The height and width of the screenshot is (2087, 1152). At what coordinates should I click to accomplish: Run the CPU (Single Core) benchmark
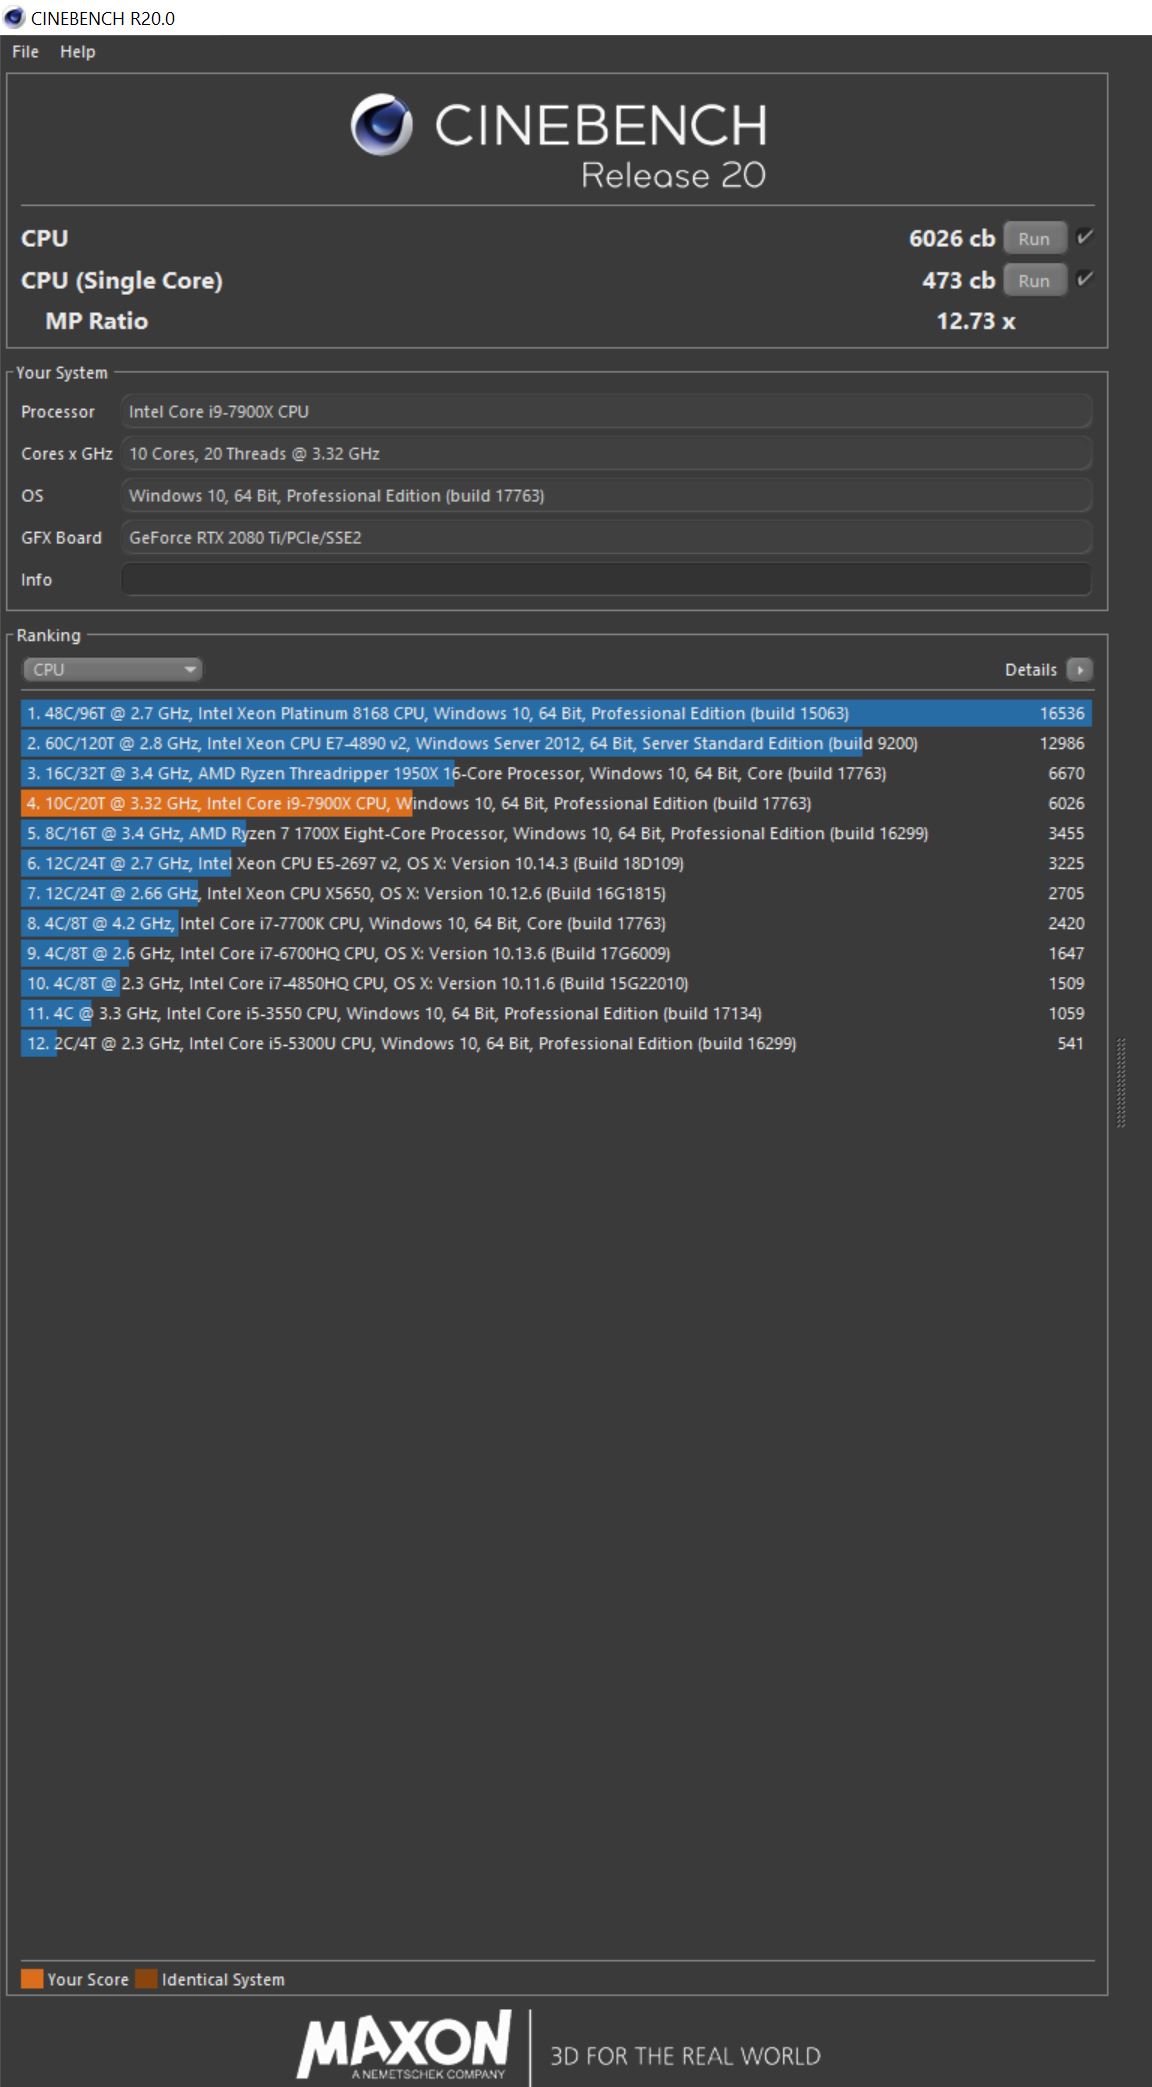1034,281
